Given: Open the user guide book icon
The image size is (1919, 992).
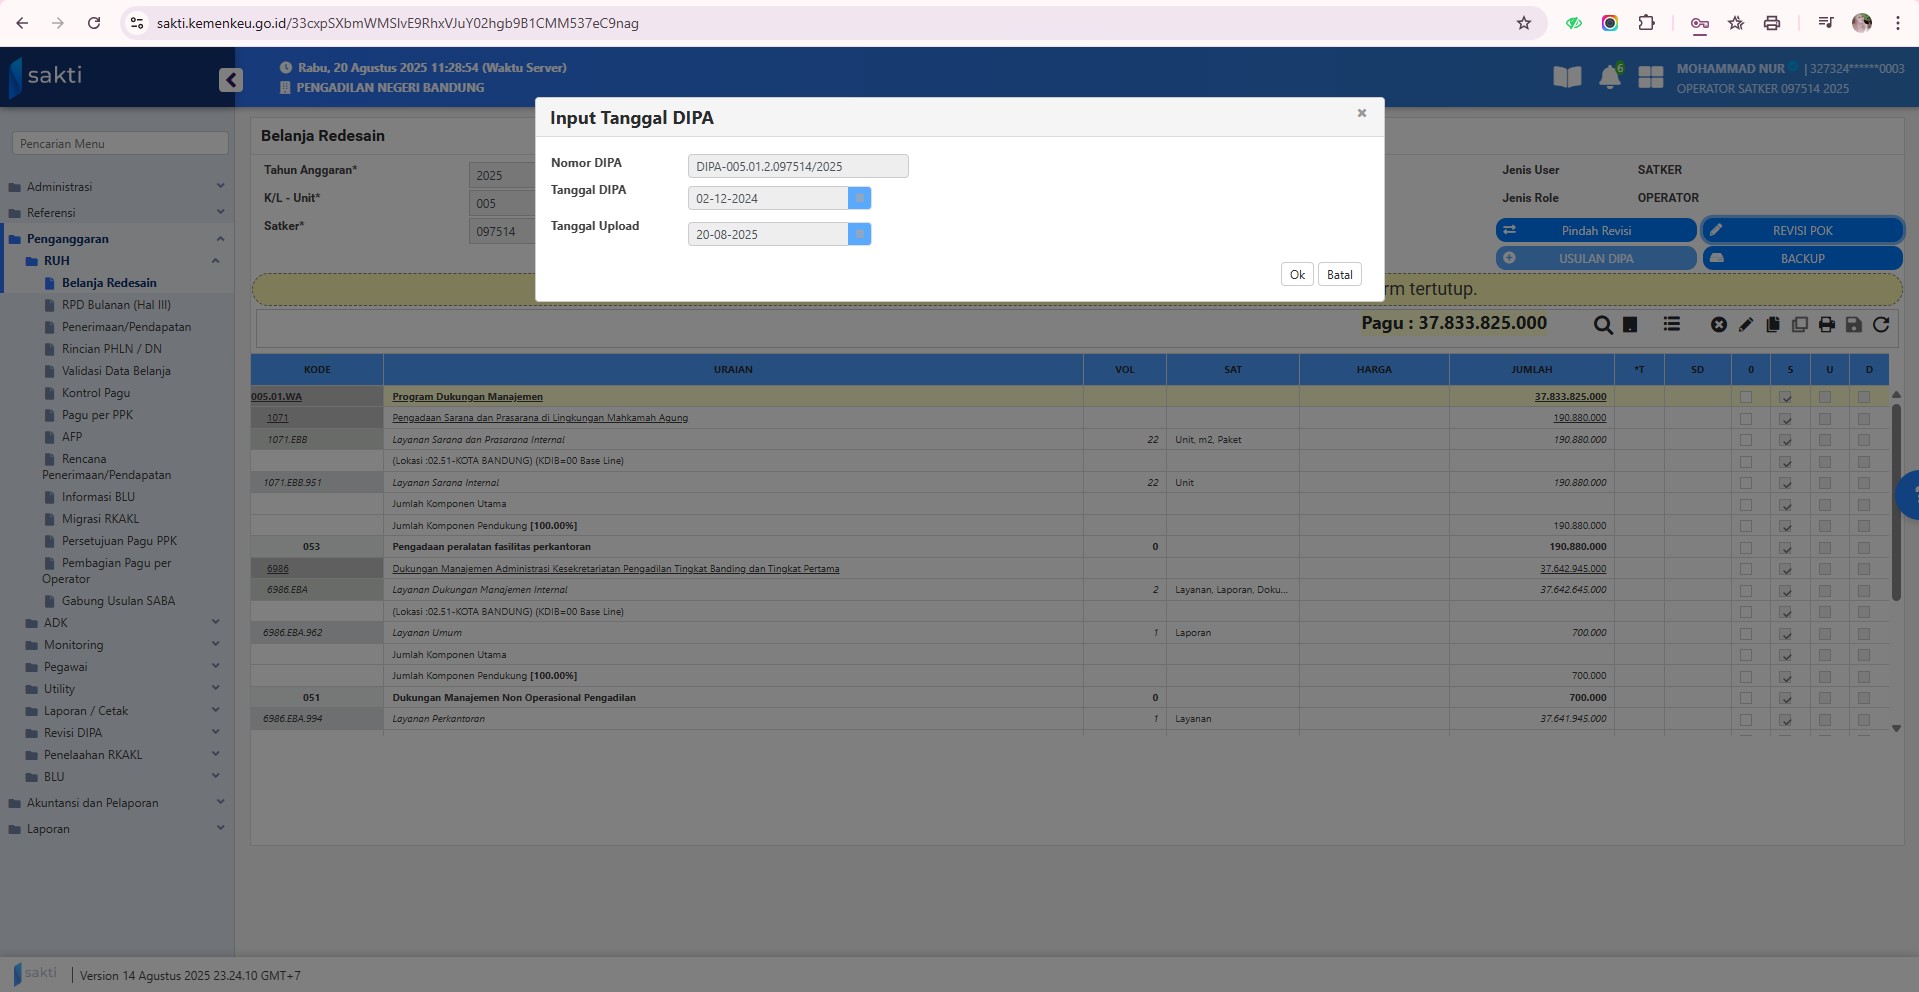Looking at the screenshot, I should 1567,77.
